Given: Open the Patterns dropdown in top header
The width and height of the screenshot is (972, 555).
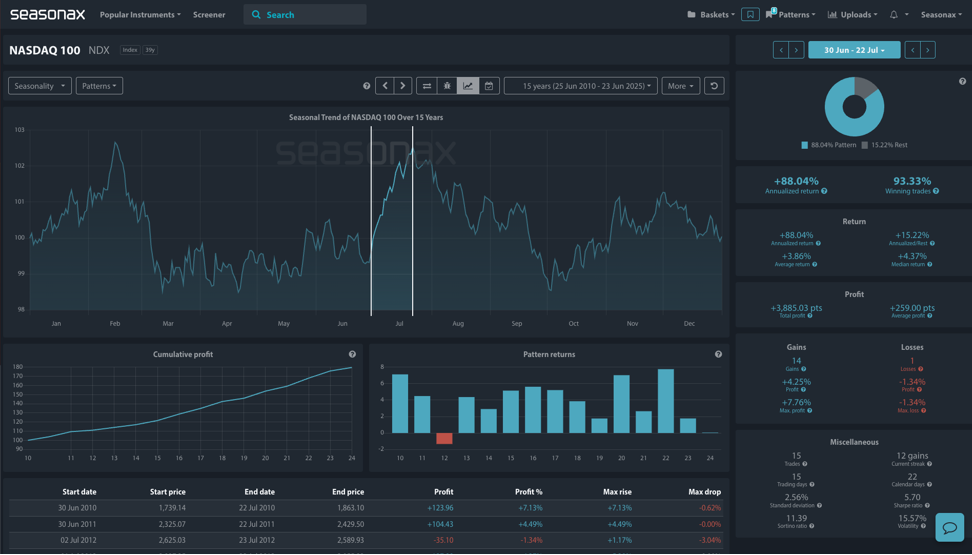Looking at the screenshot, I should [797, 14].
